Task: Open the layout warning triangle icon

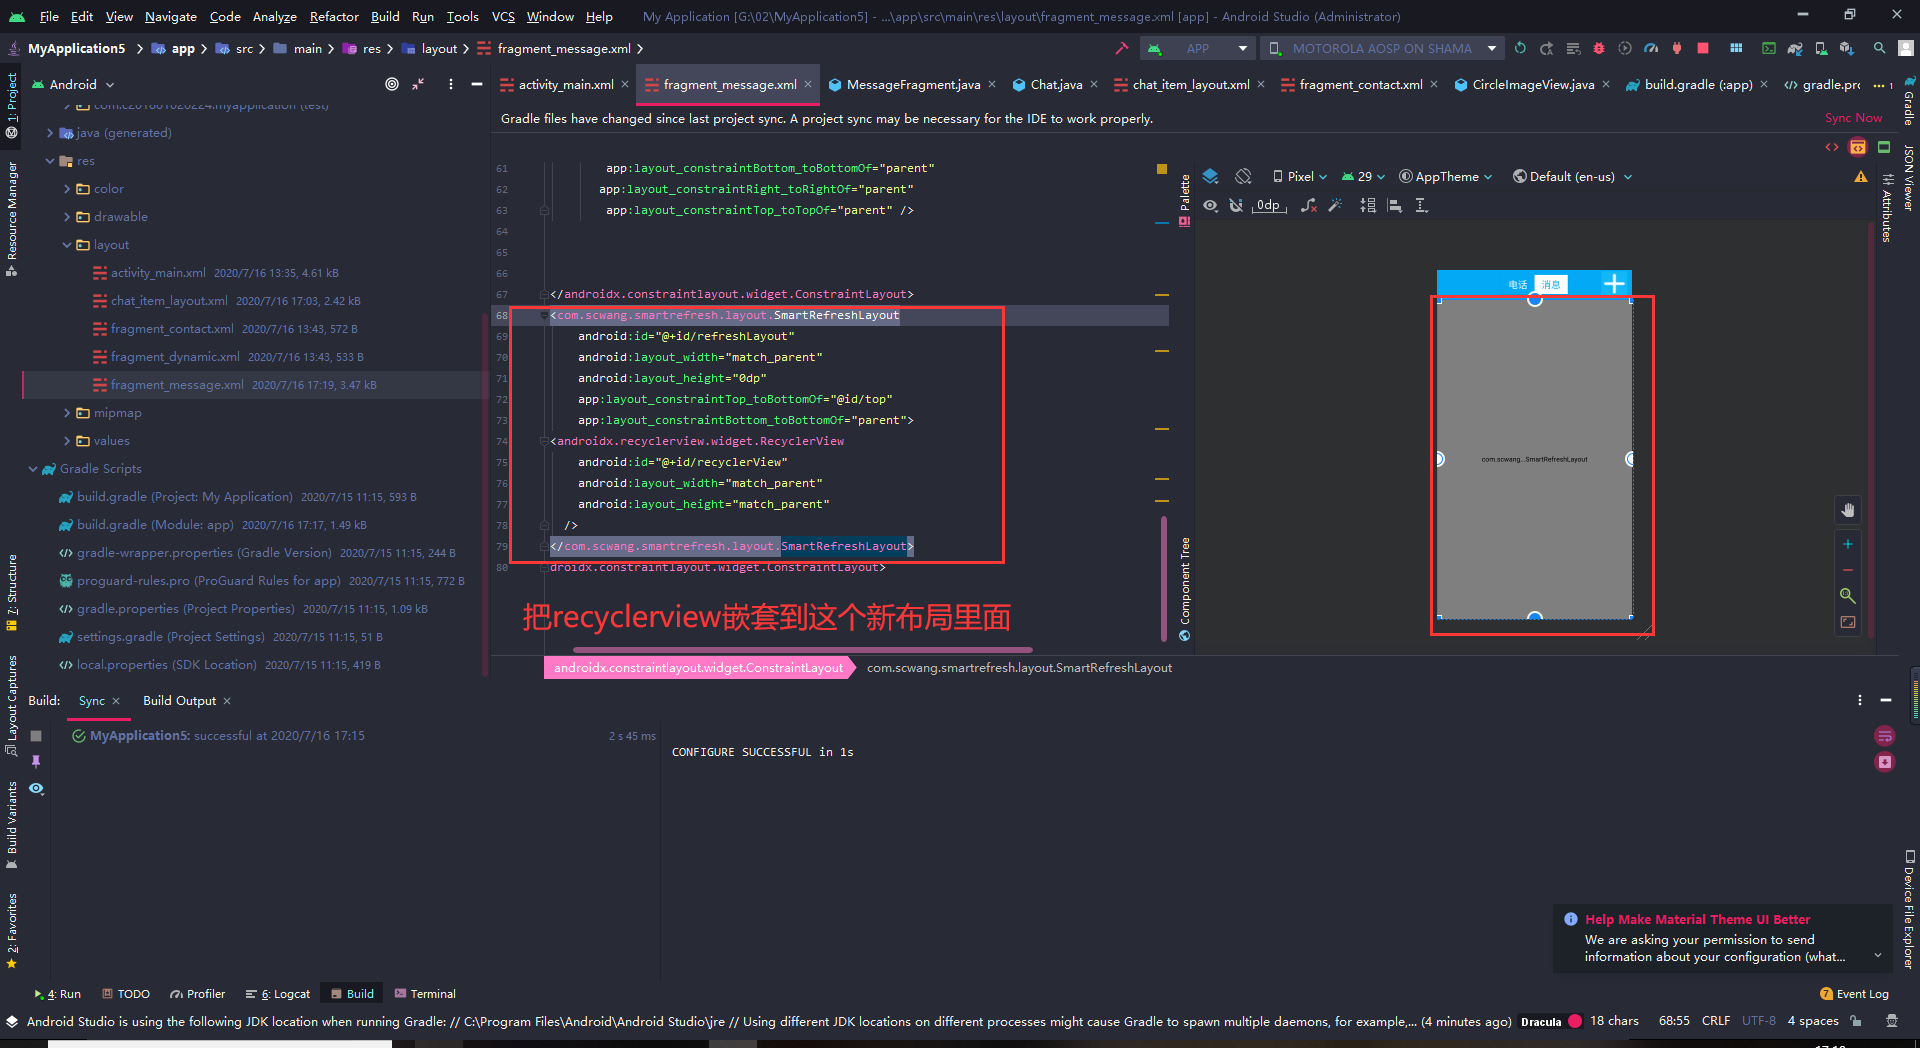Action: point(1861,177)
